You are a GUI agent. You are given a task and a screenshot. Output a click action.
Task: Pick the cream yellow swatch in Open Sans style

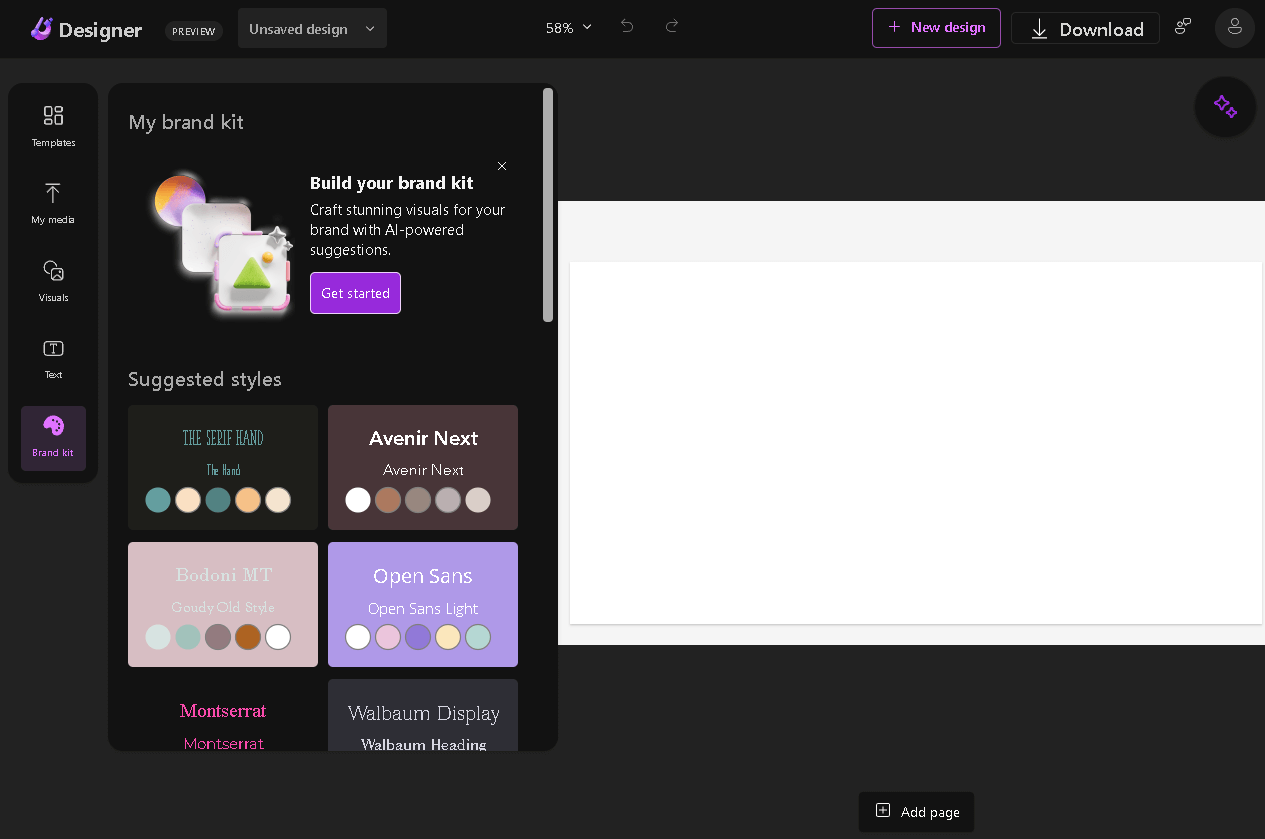(x=448, y=637)
